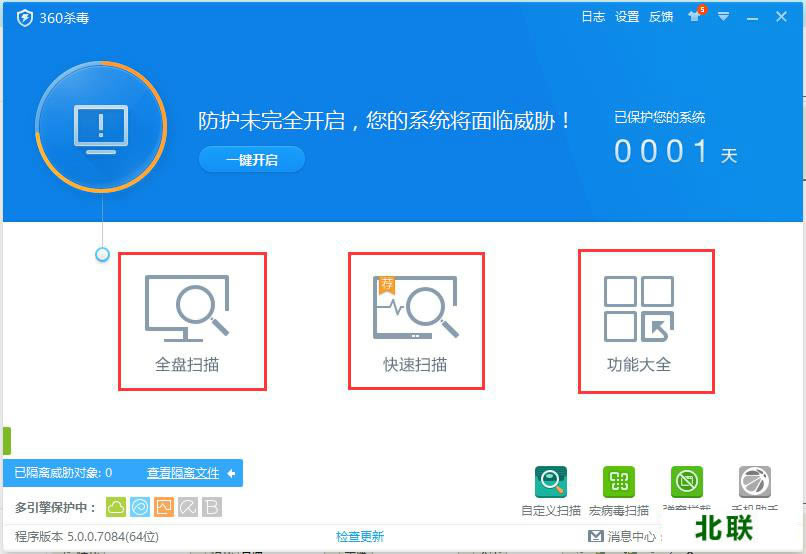Click the 一键开启 button
Viewport: 806px width, 554px height.
click(252, 160)
